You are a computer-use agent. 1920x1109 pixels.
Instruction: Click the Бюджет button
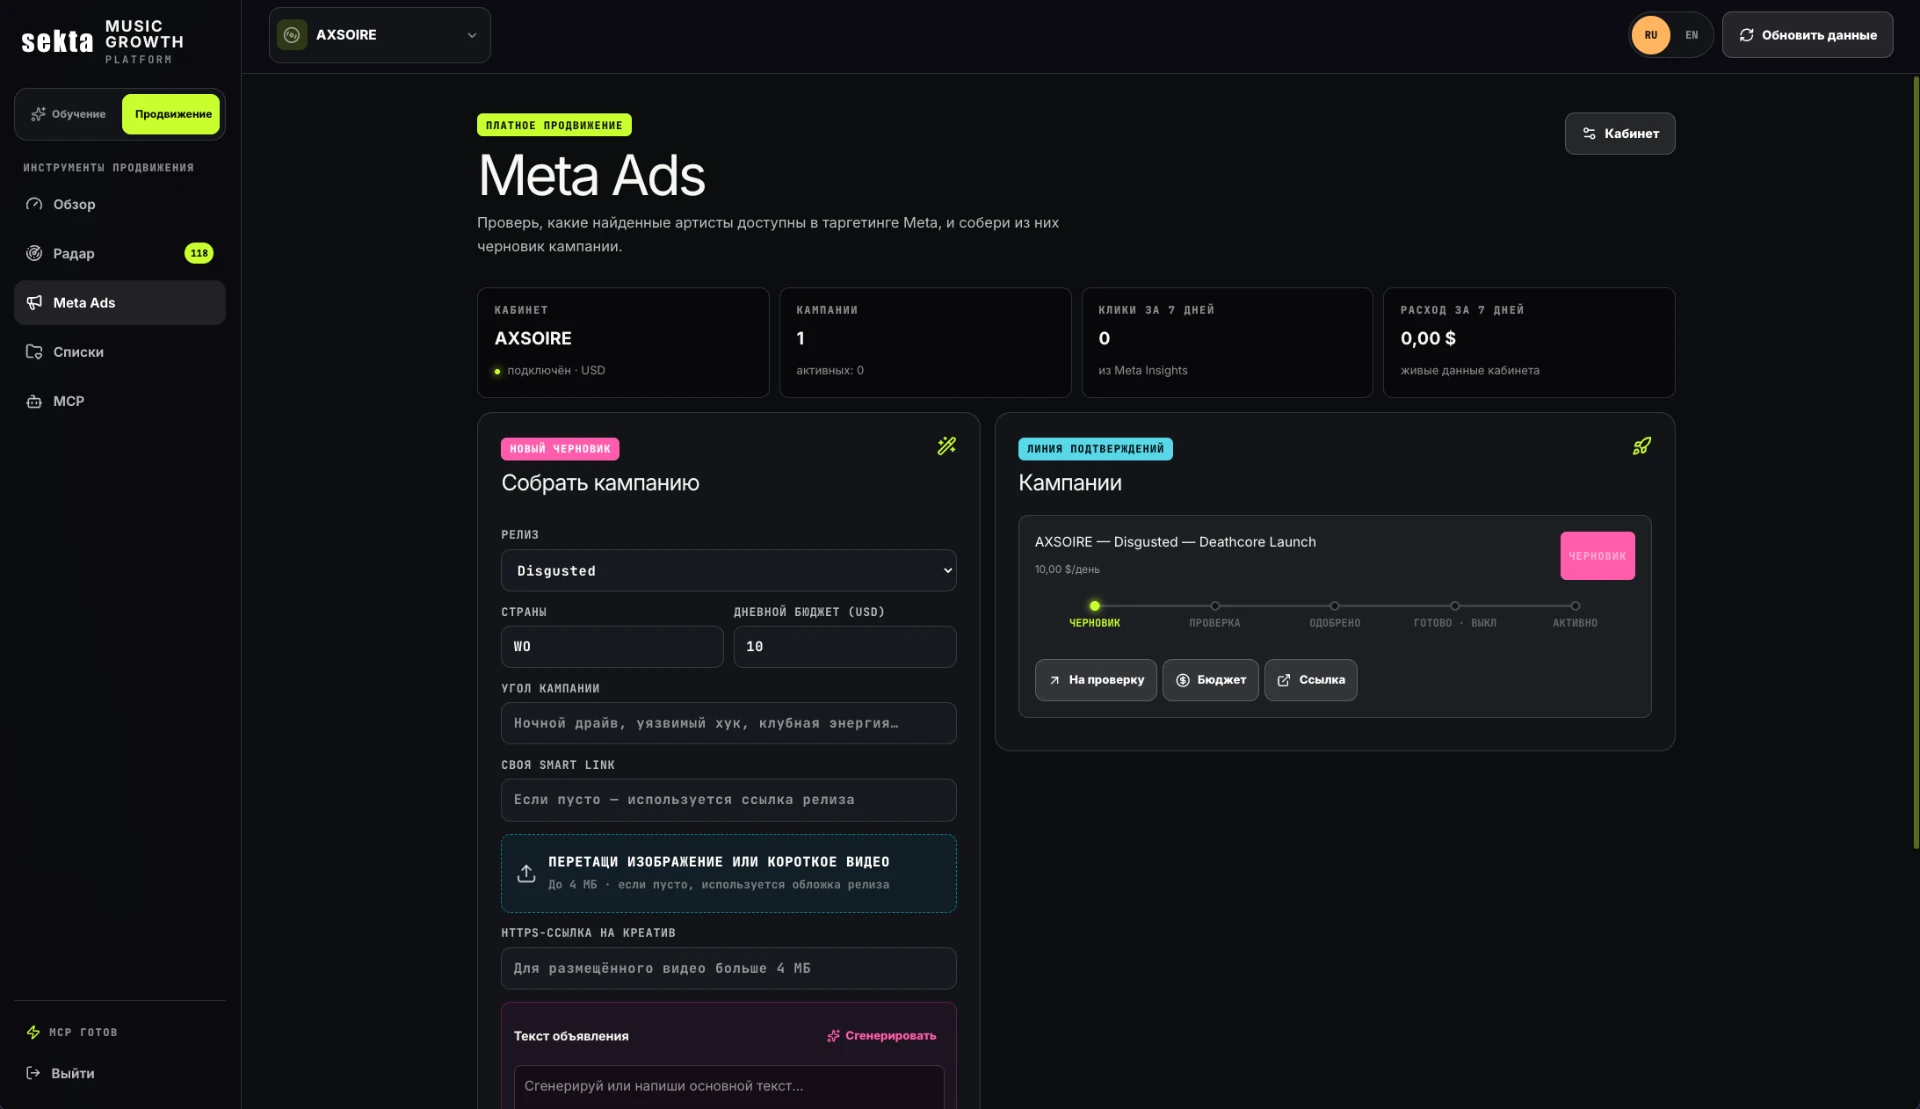tap(1210, 680)
